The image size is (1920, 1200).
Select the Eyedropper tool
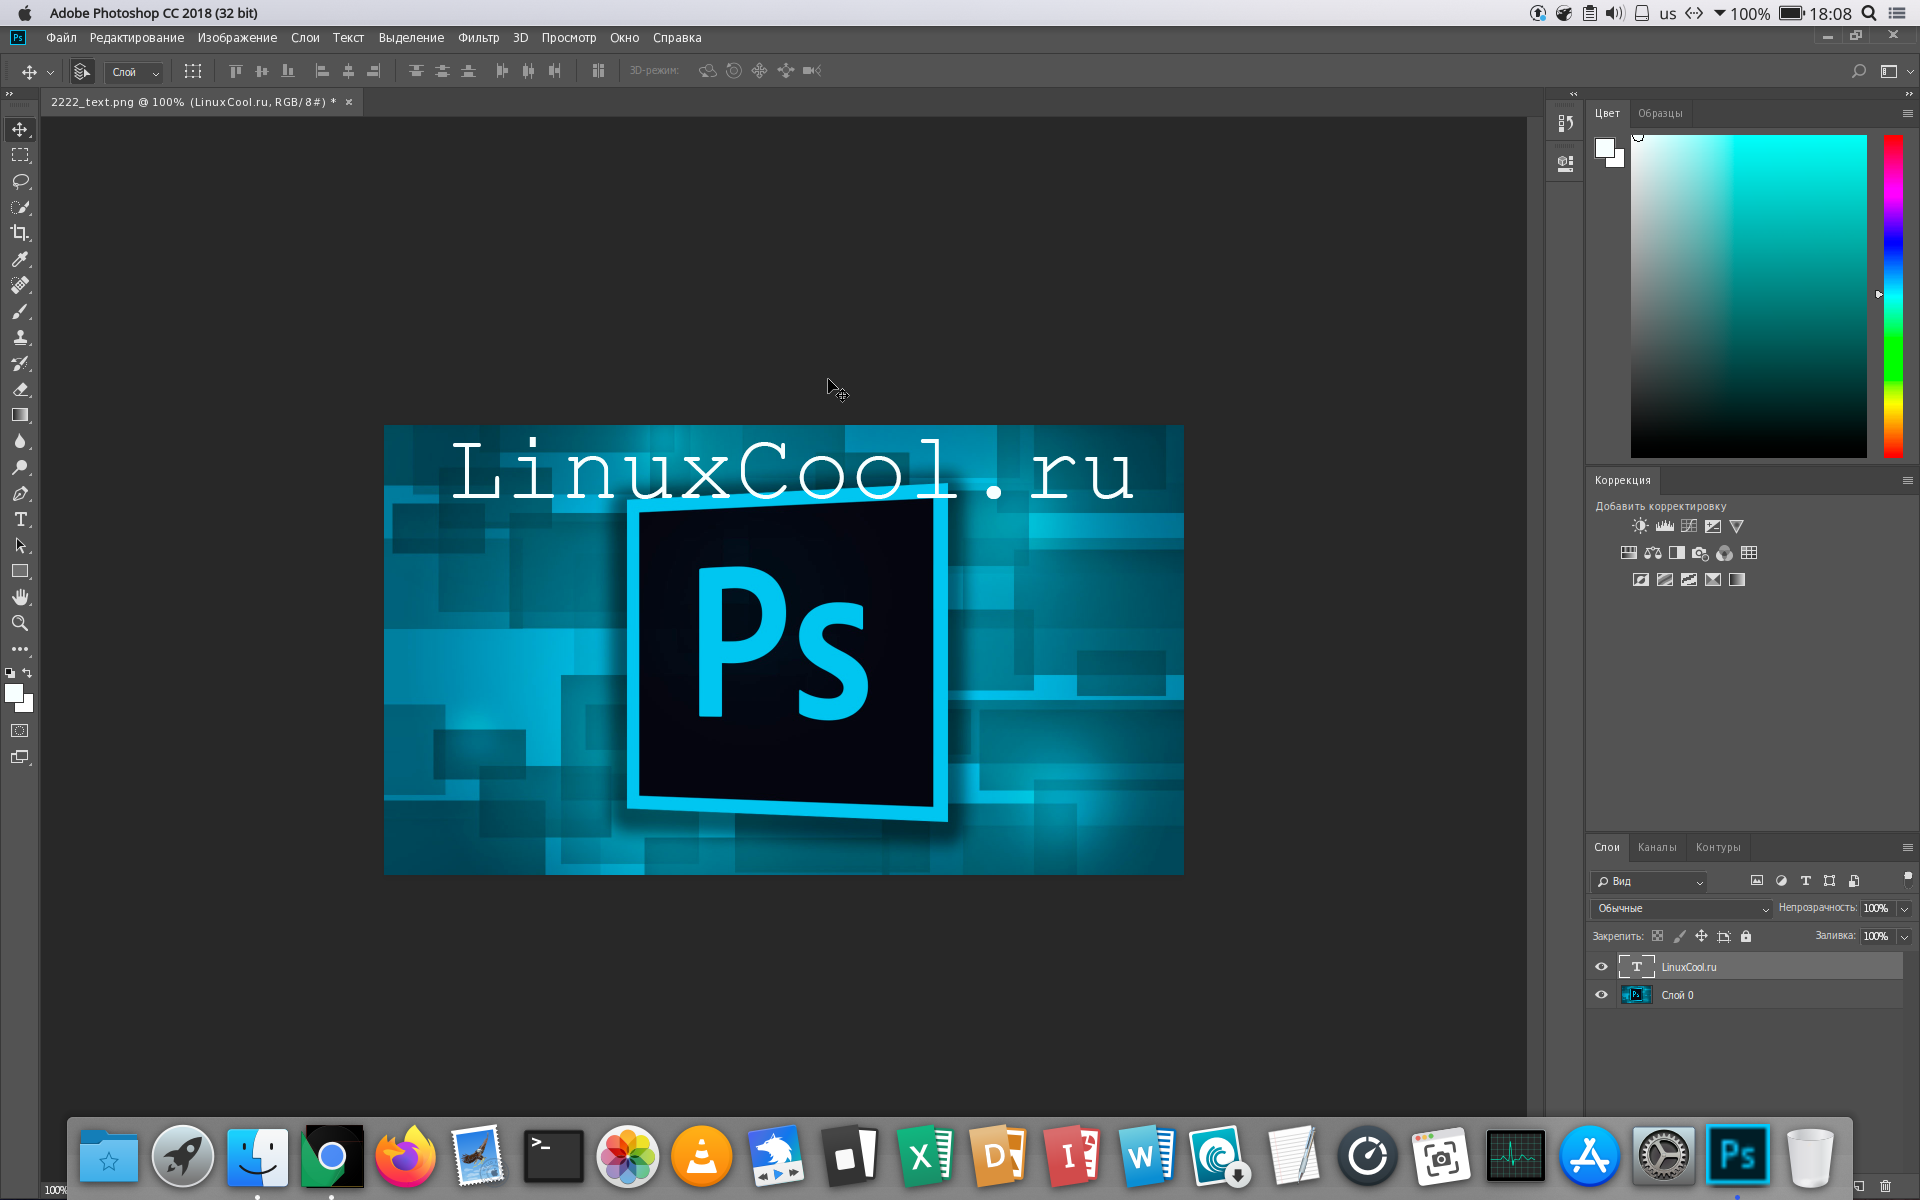pos(20,260)
